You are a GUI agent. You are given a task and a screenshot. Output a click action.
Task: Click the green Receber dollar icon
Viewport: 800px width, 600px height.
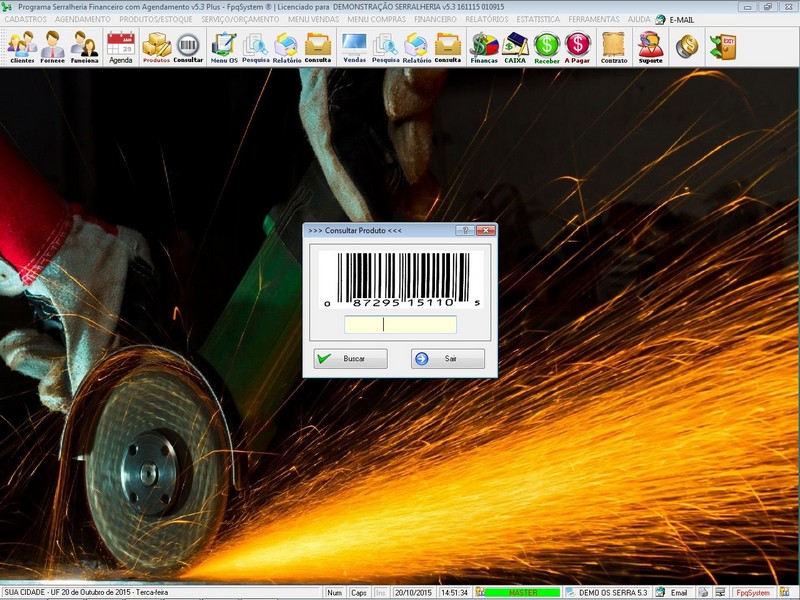(547, 47)
